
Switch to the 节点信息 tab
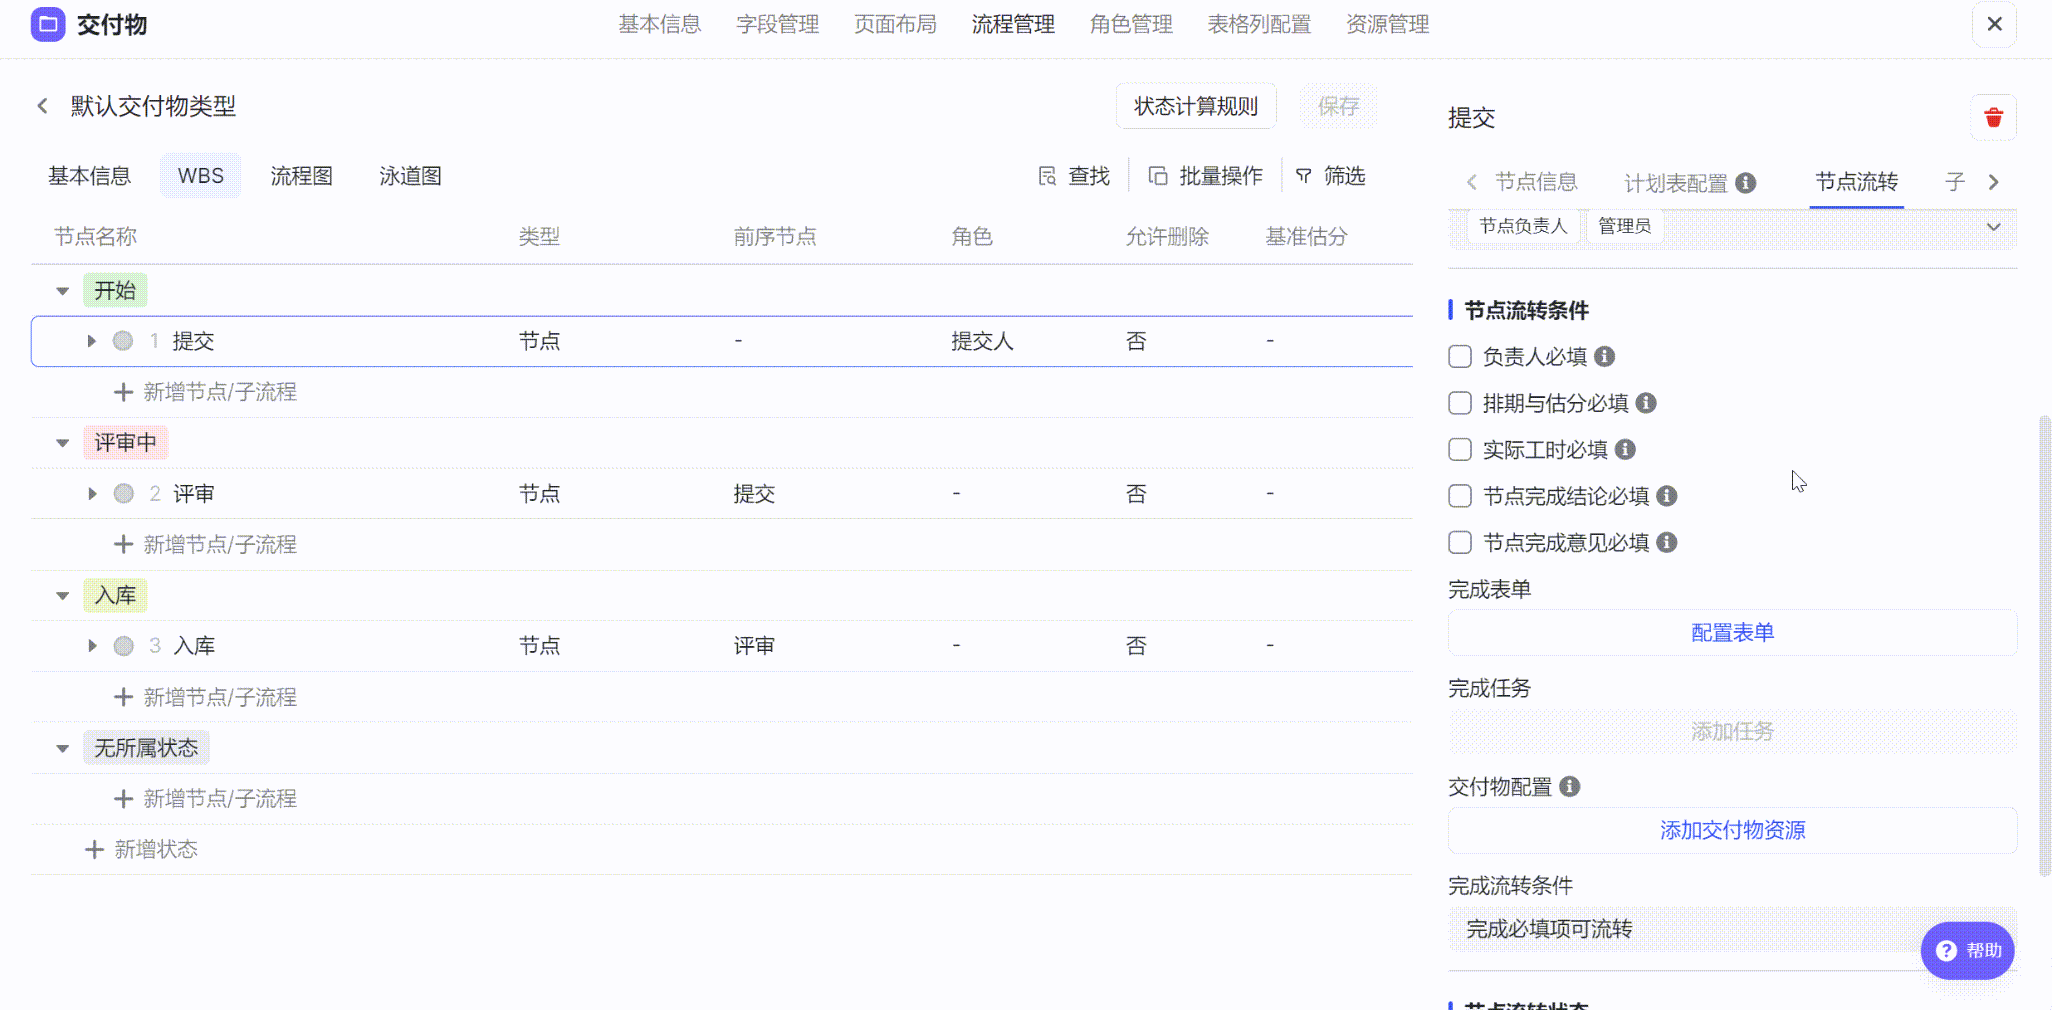[1536, 182]
